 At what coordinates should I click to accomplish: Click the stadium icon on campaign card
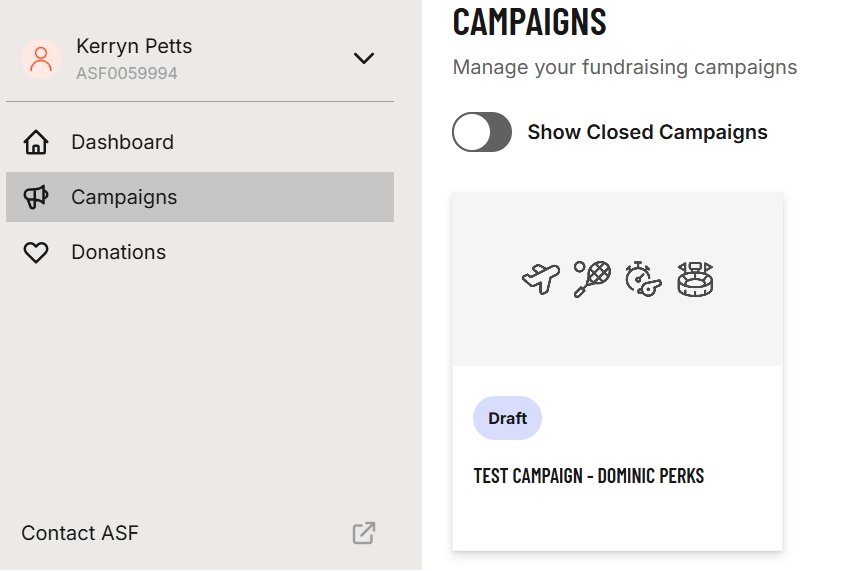694,279
